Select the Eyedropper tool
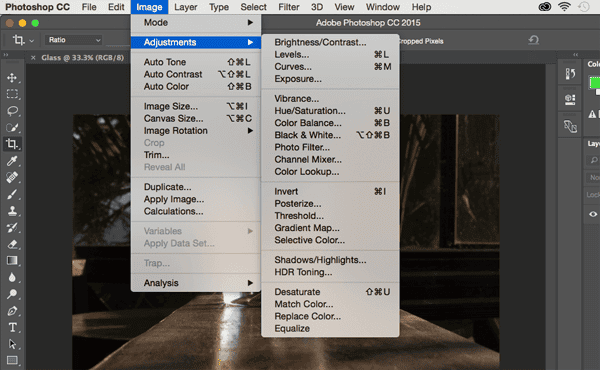The width and height of the screenshot is (600, 370). [12, 161]
